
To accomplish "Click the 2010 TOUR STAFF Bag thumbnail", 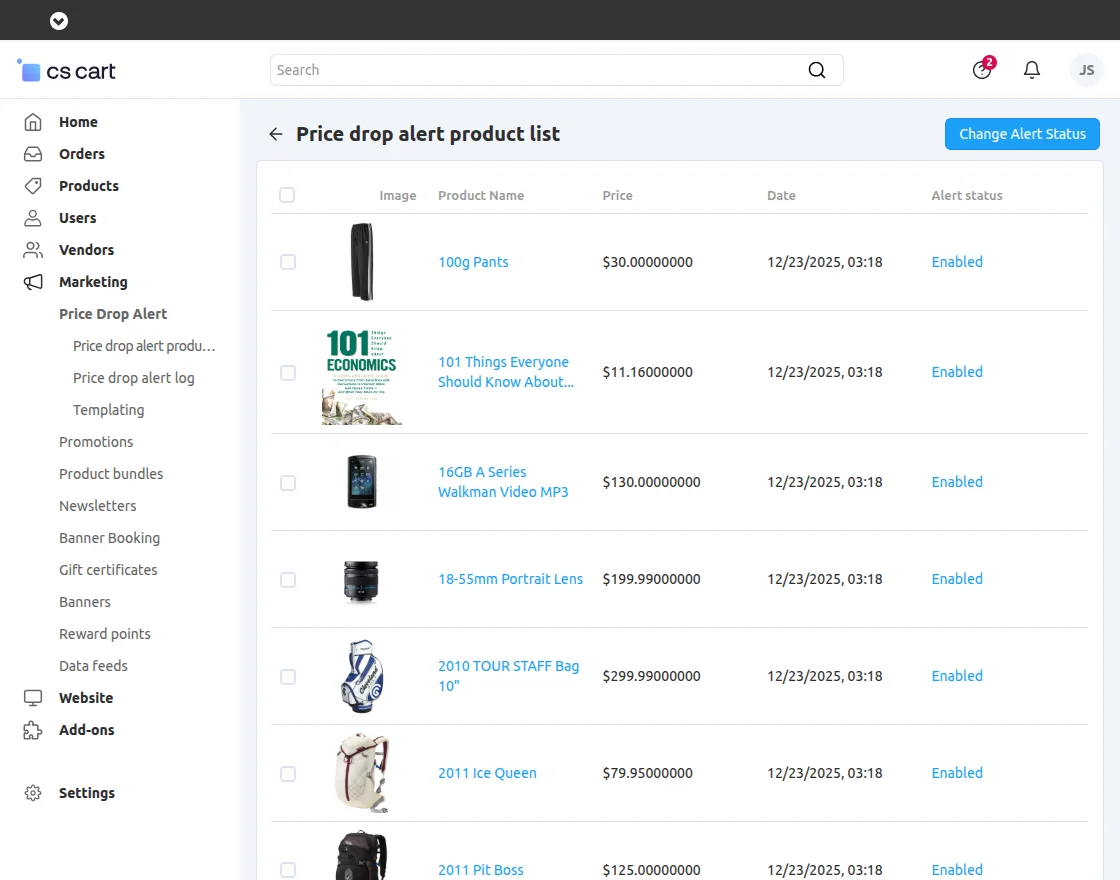I will (x=361, y=676).
